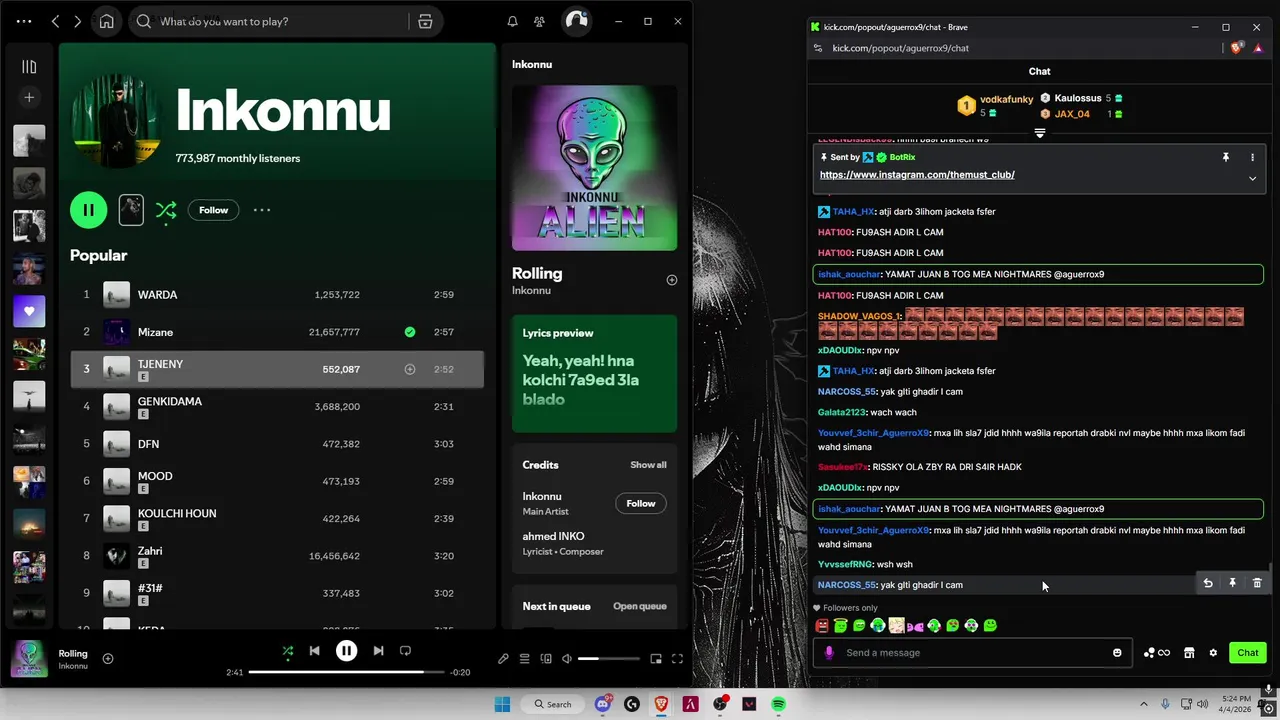Open Friend Activity icon in Spotify
Image resolution: width=1280 pixels, height=720 pixels.
pyautogui.click(x=539, y=21)
